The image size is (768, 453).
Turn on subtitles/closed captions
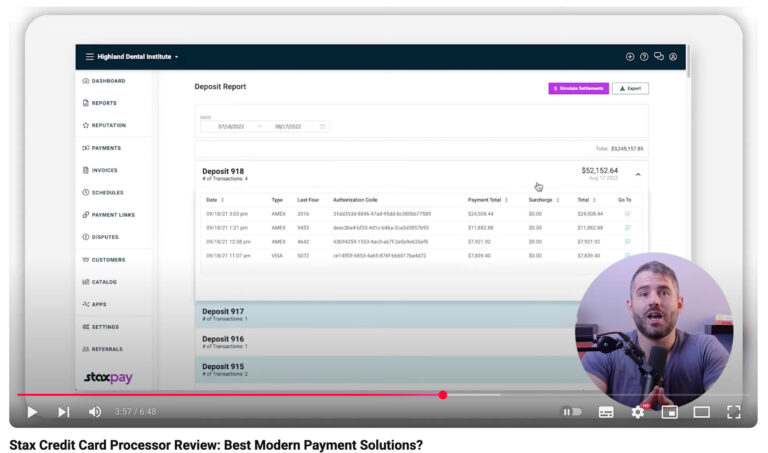(606, 412)
